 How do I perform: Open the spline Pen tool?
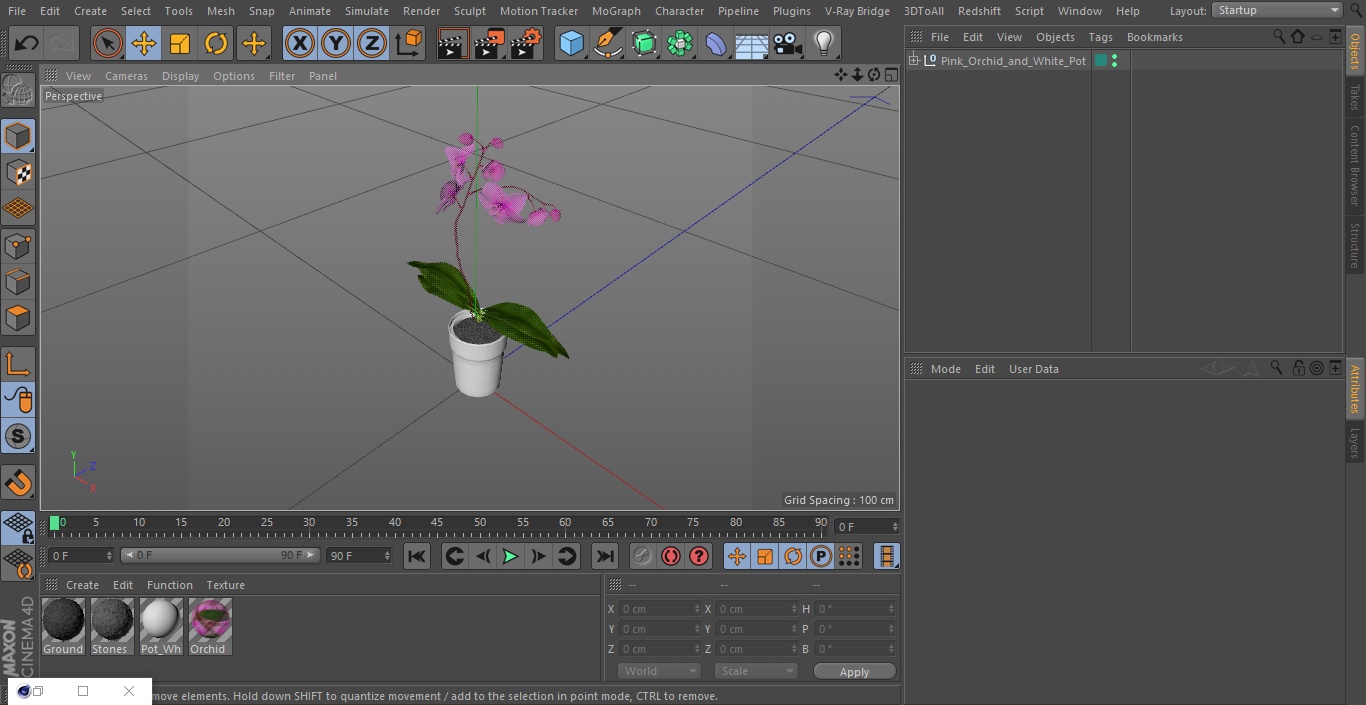pyautogui.click(x=608, y=43)
